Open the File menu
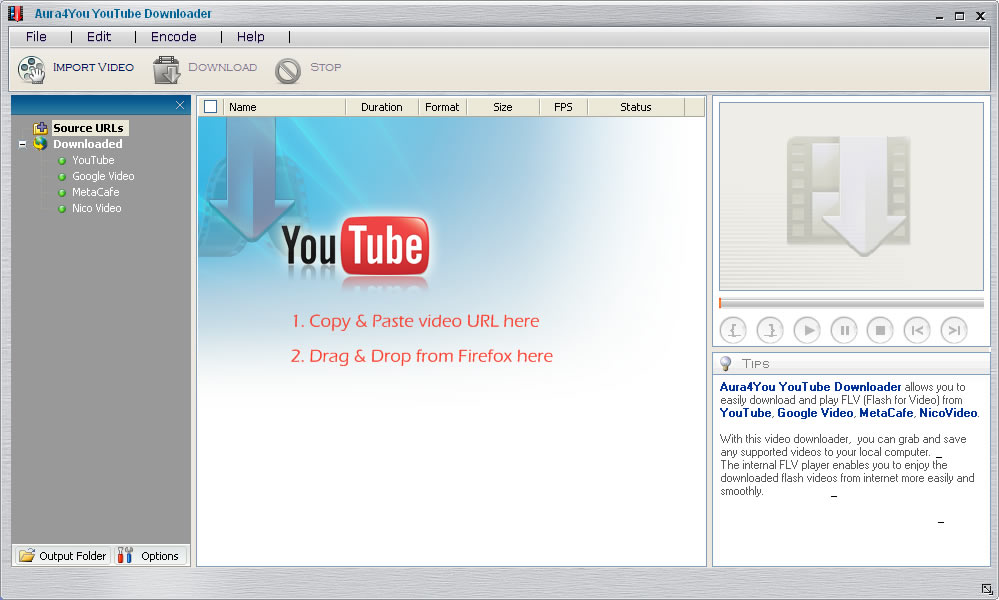Image resolution: width=999 pixels, height=600 pixels. [36, 37]
